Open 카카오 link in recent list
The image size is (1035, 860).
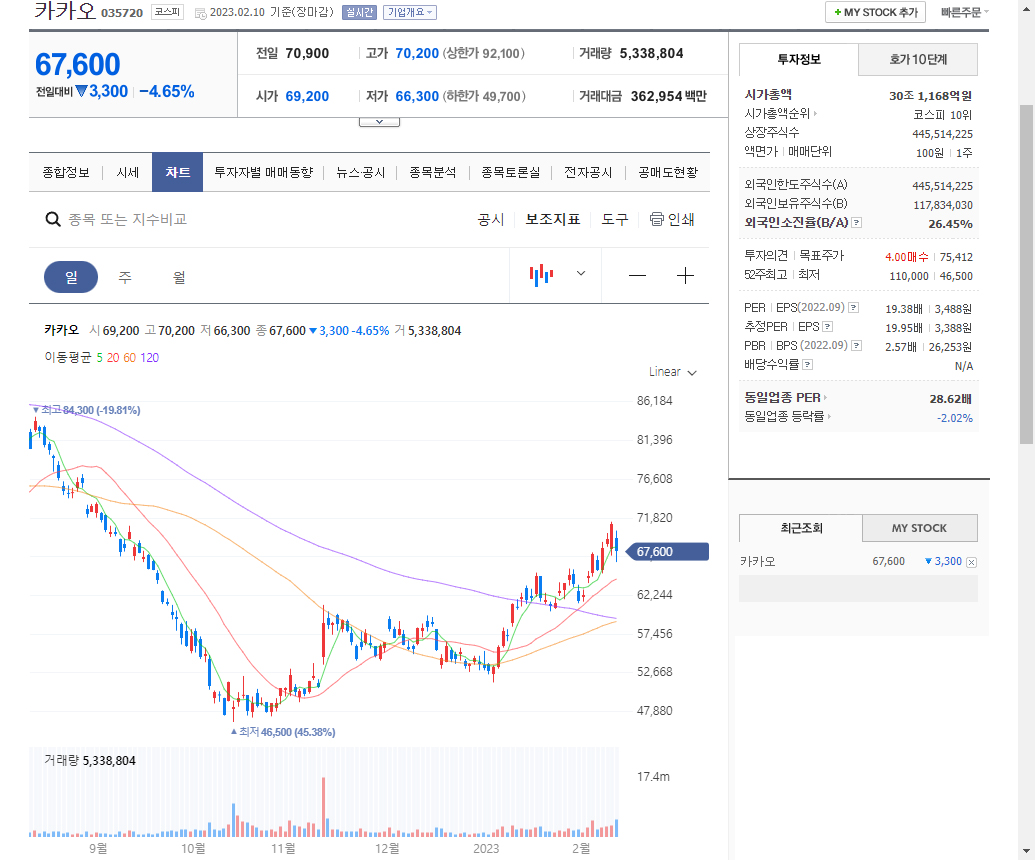pos(757,562)
